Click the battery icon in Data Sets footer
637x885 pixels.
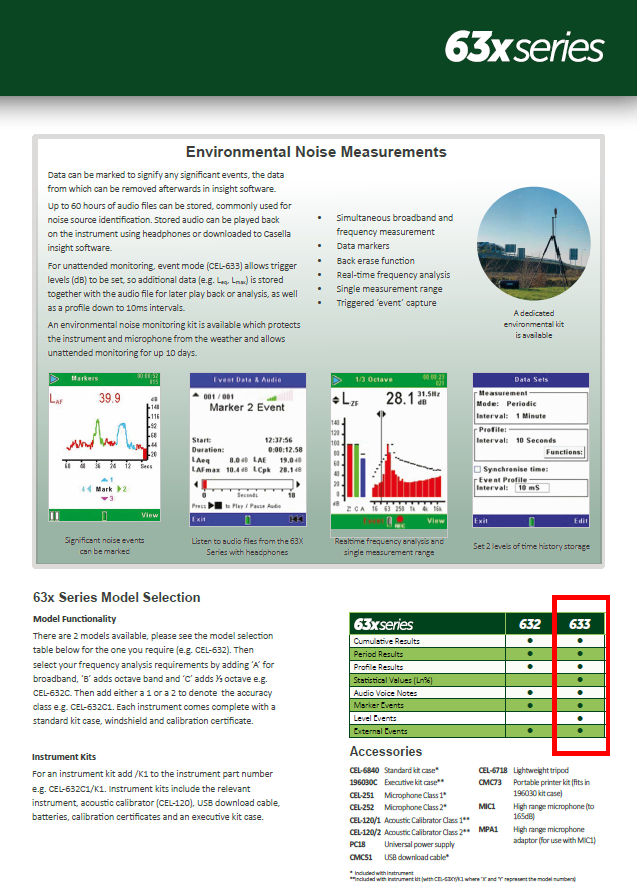coord(531,521)
